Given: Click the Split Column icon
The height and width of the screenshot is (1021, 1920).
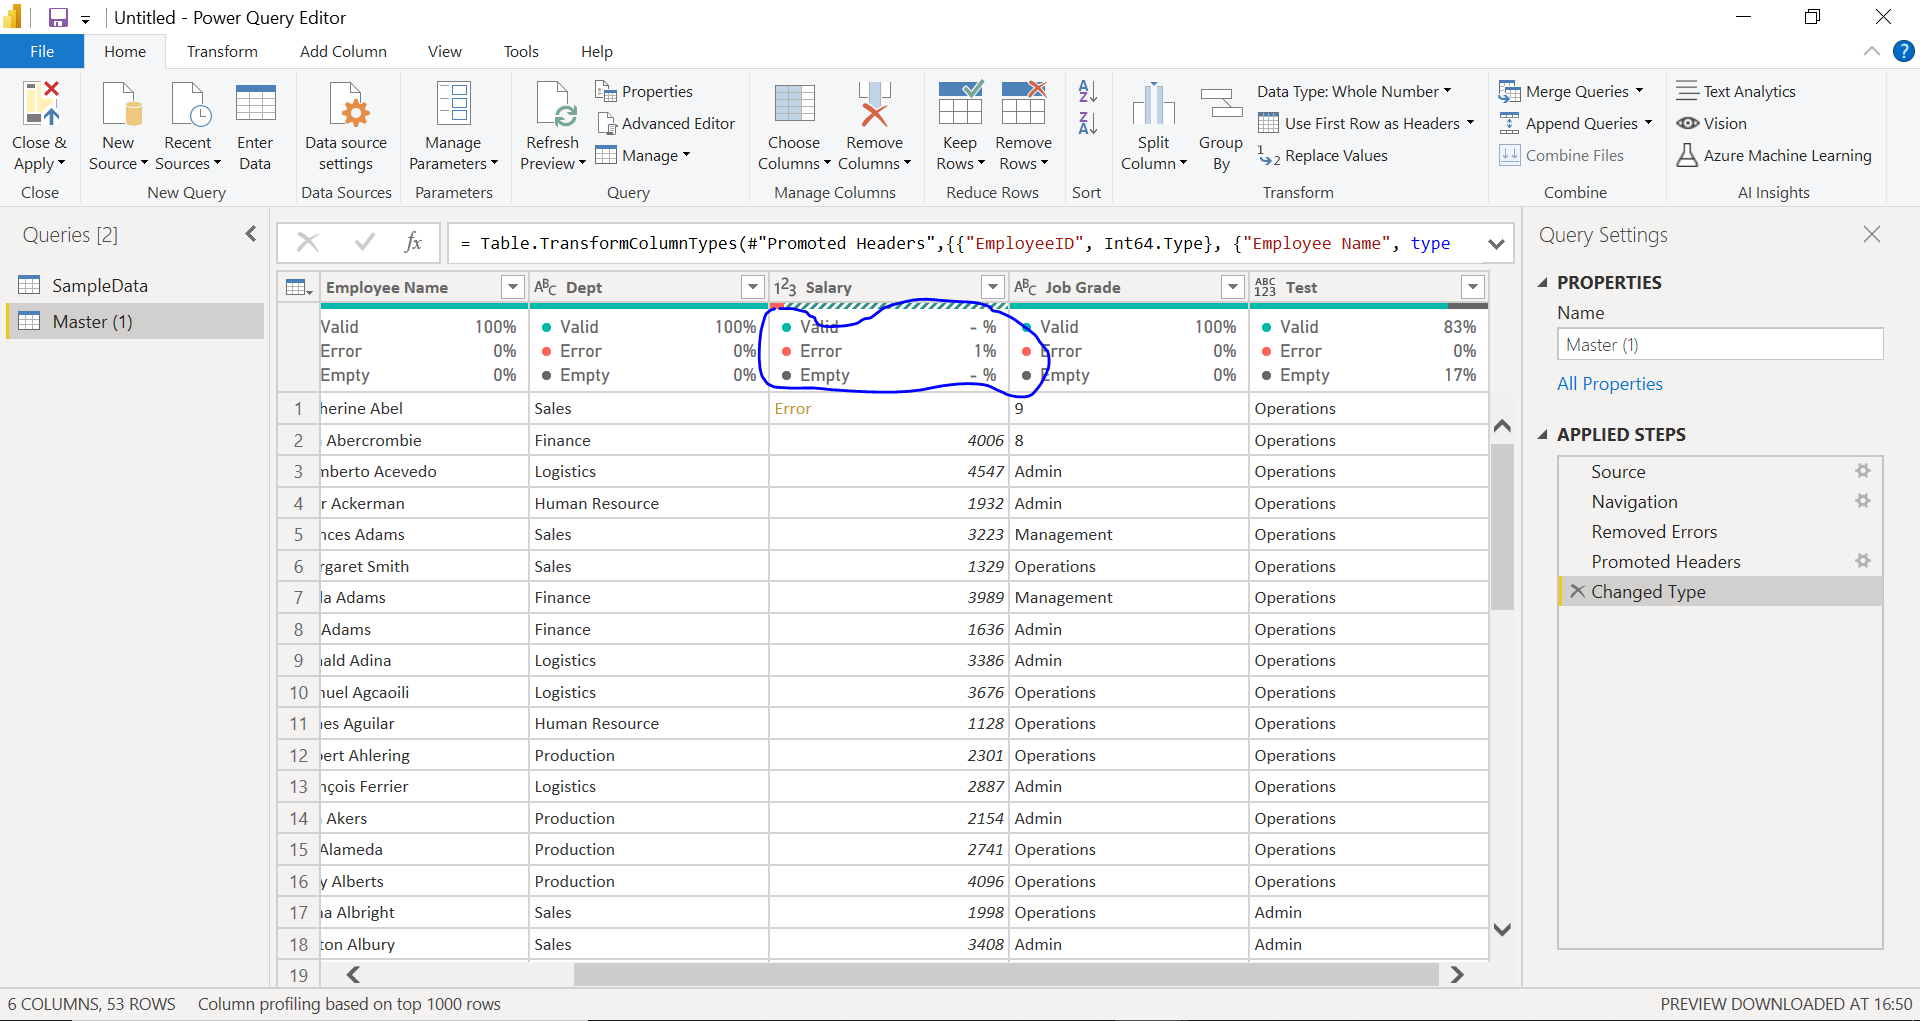Looking at the screenshot, I should [x=1153, y=104].
